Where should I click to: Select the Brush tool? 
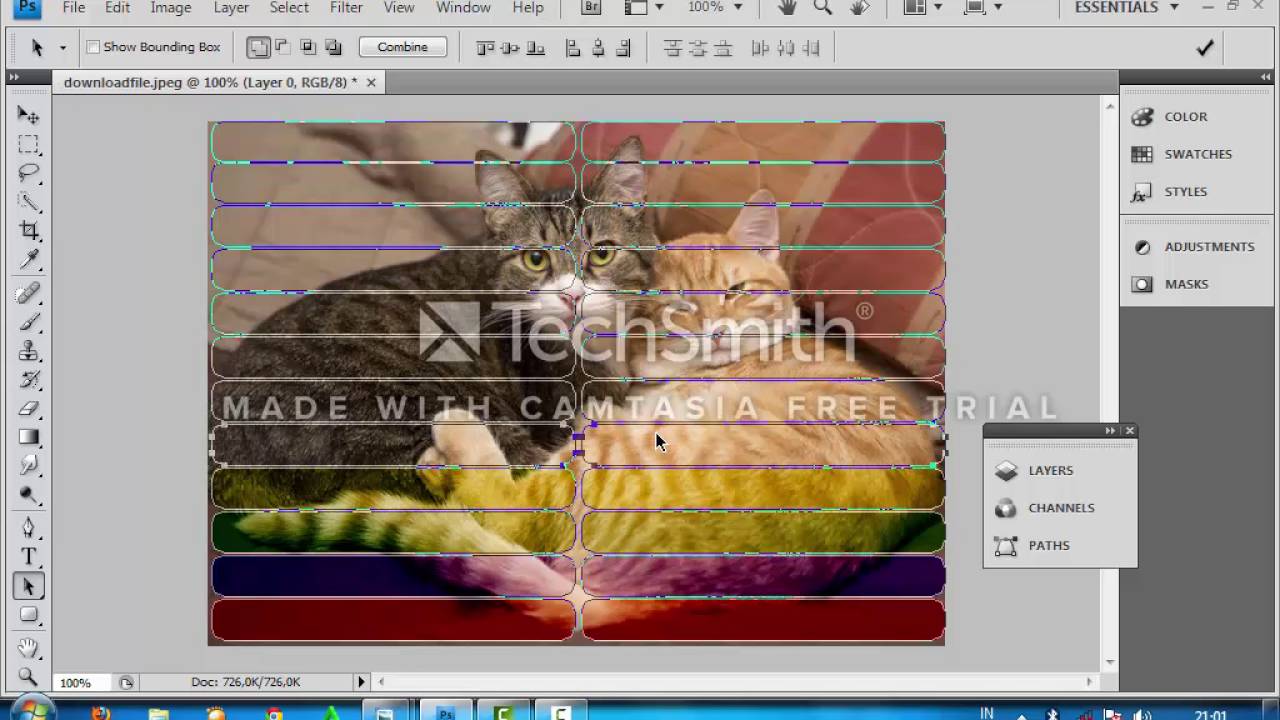coord(28,322)
